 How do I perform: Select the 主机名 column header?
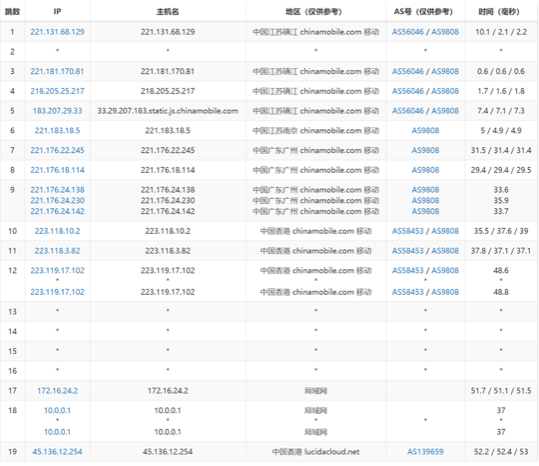click(168, 12)
